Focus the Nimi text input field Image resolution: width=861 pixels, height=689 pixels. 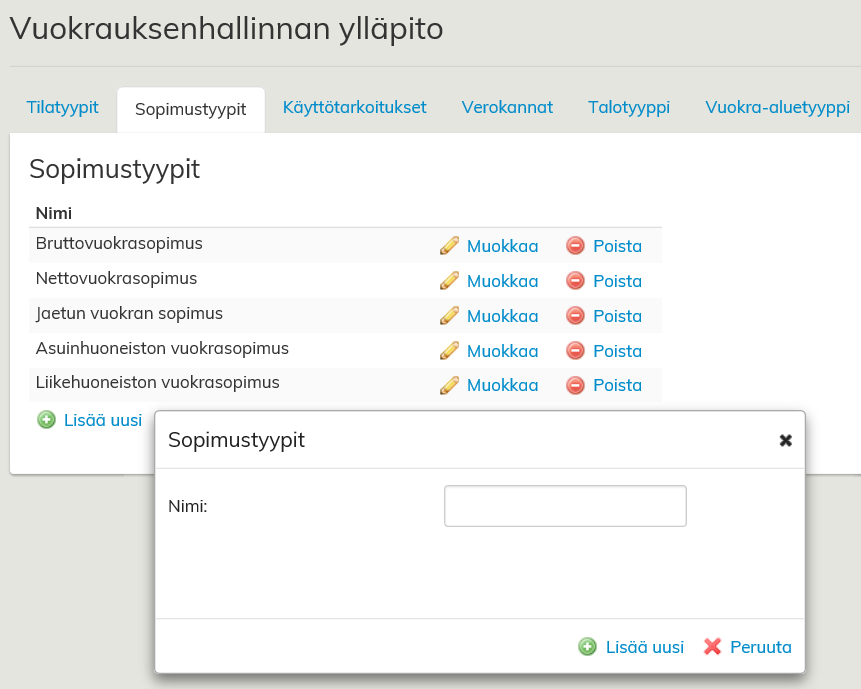click(565, 506)
